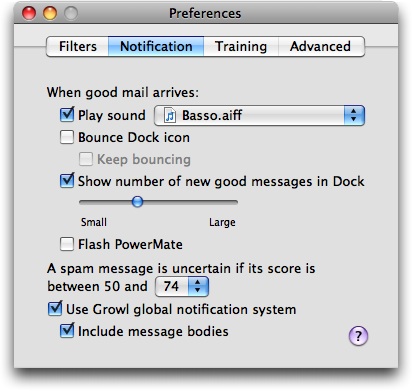412x391 pixels.
Task: Open the uncertain score 74 dropdown
Action: tap(182, 286)
